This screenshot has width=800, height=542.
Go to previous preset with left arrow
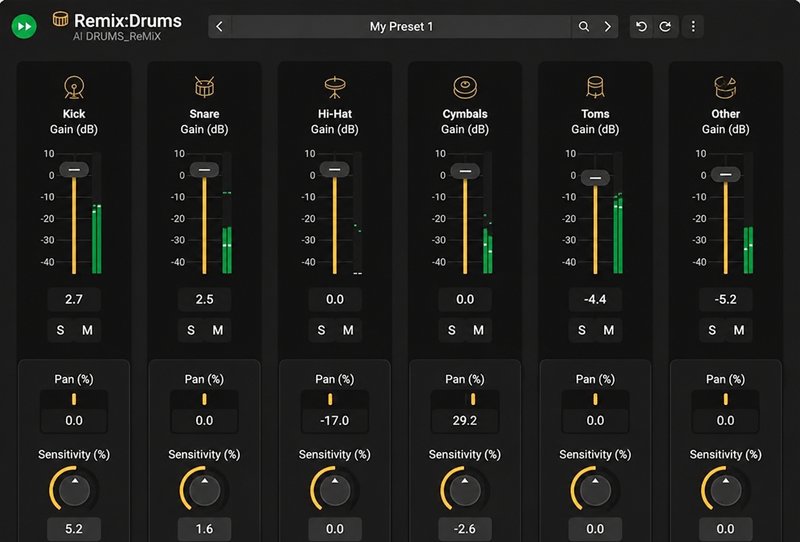pyautogui.click(x=219, y=27)
